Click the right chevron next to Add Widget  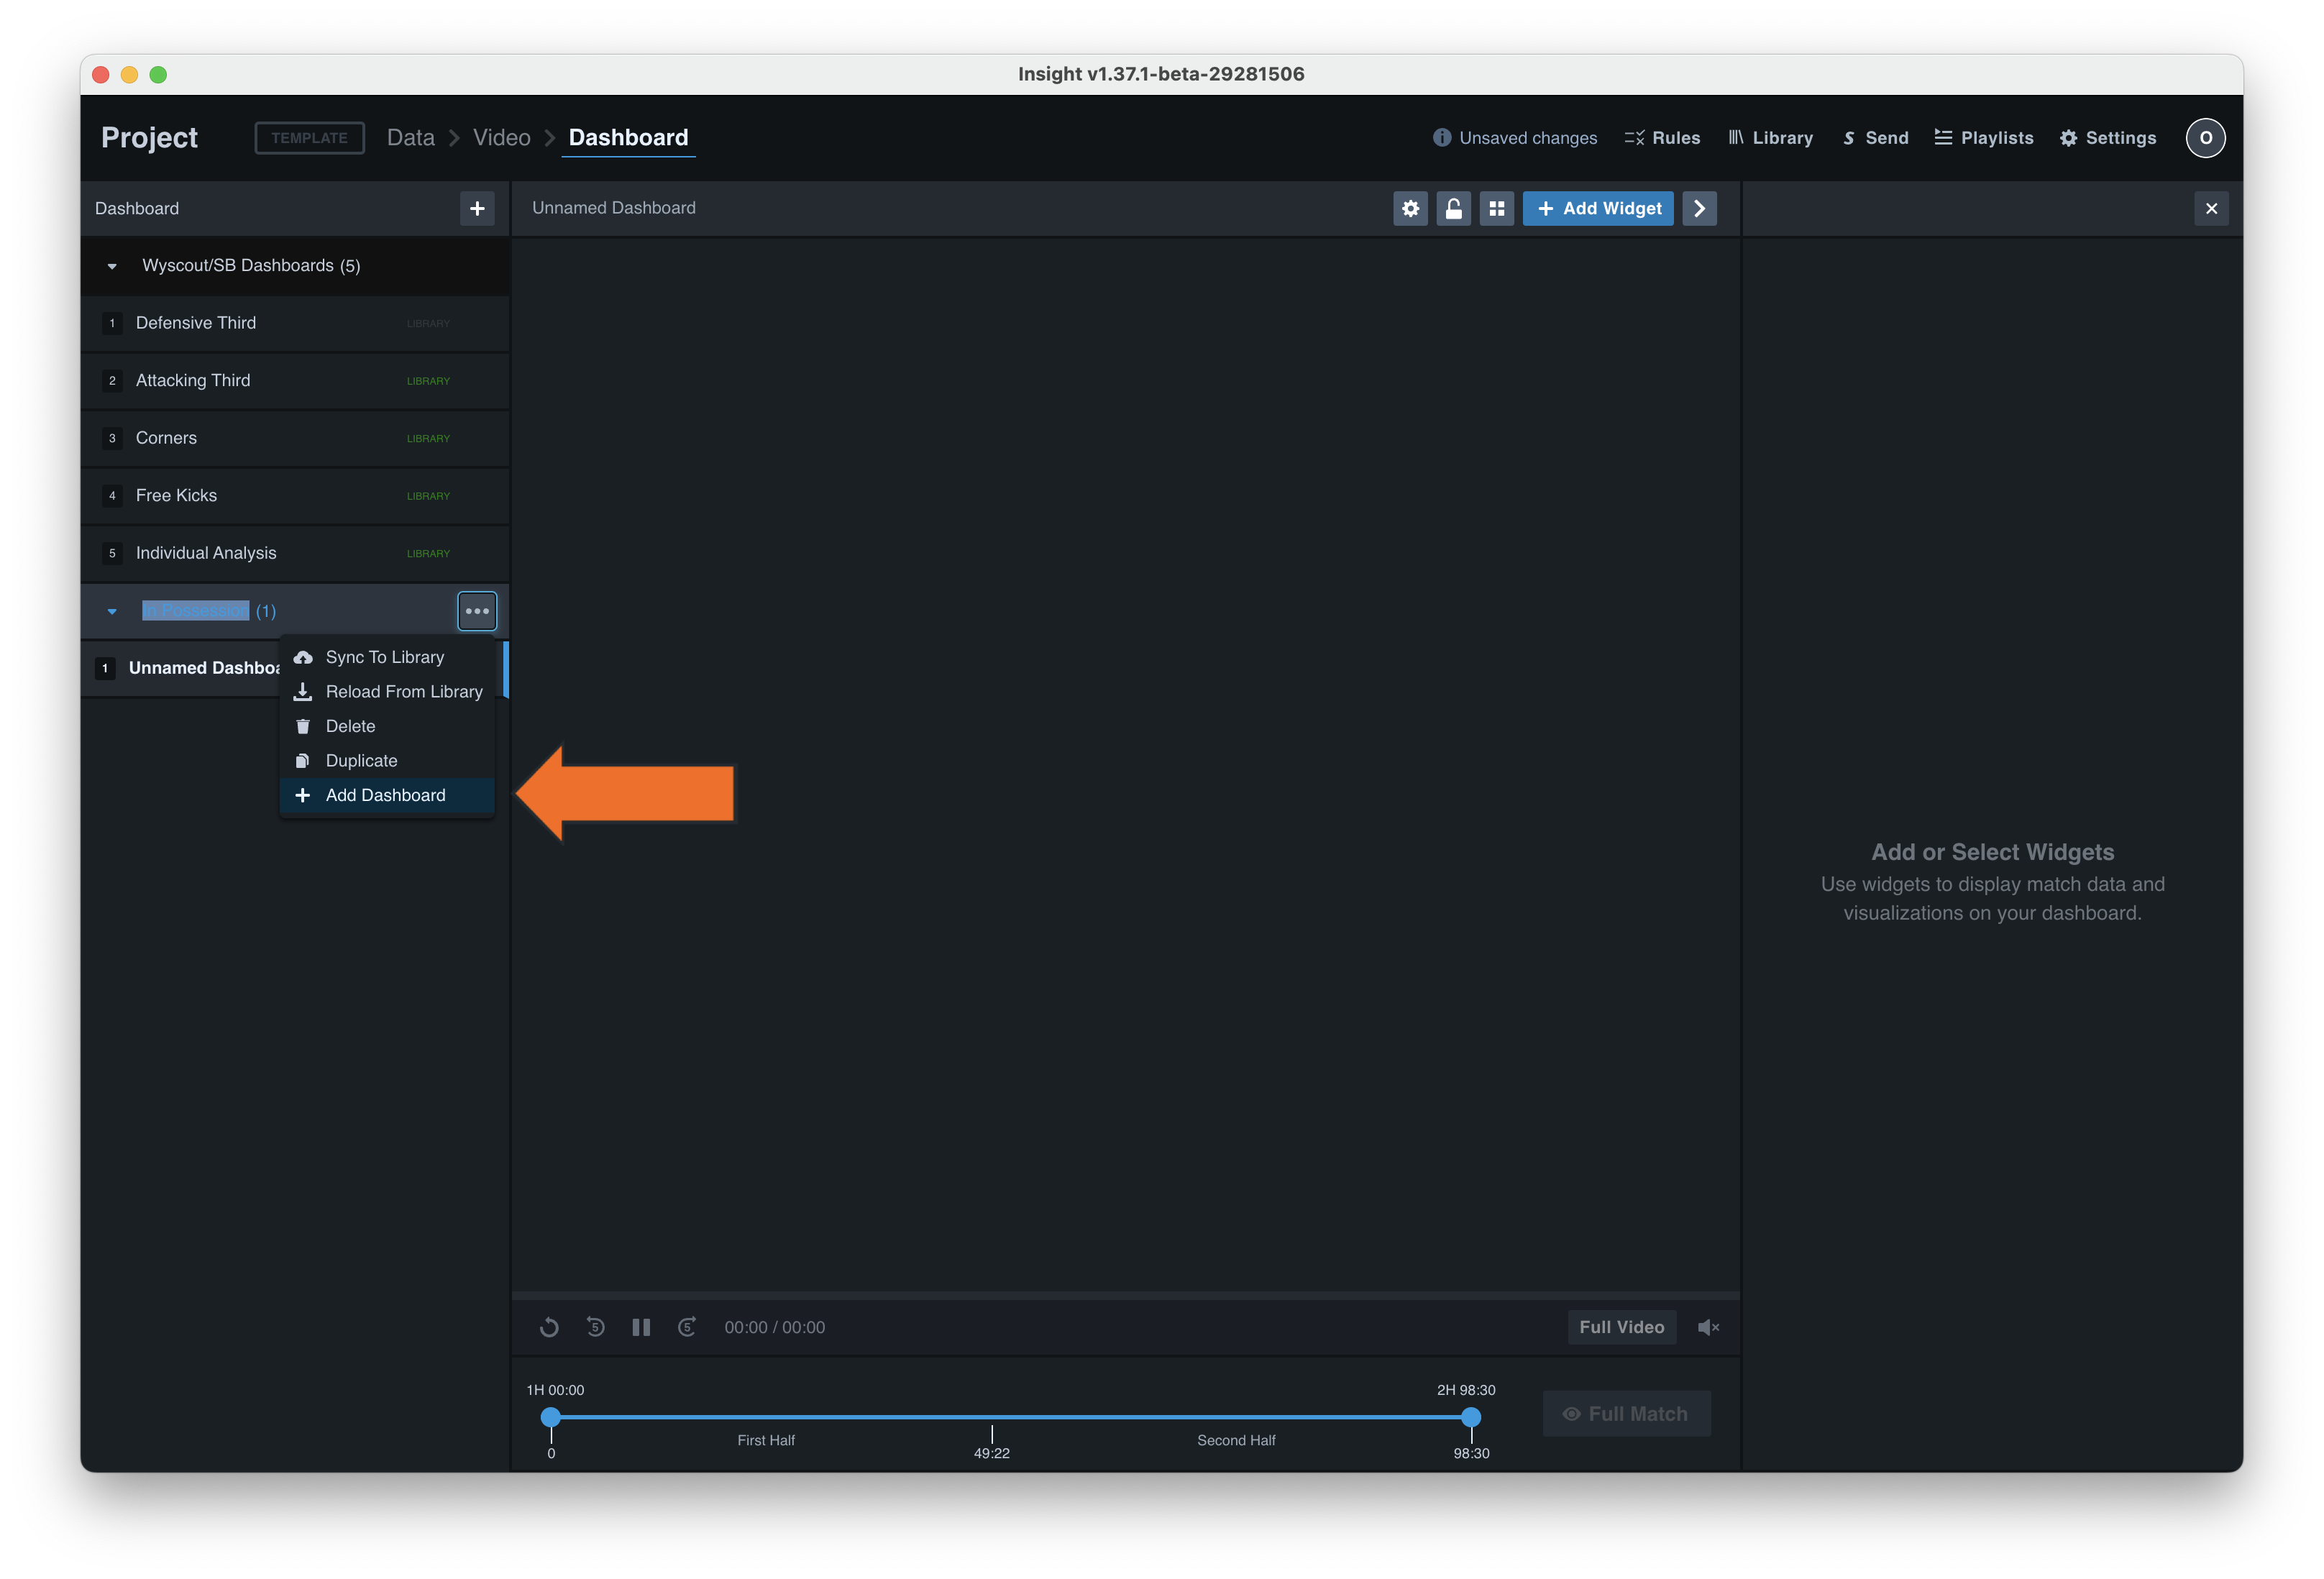[1699, 208]
